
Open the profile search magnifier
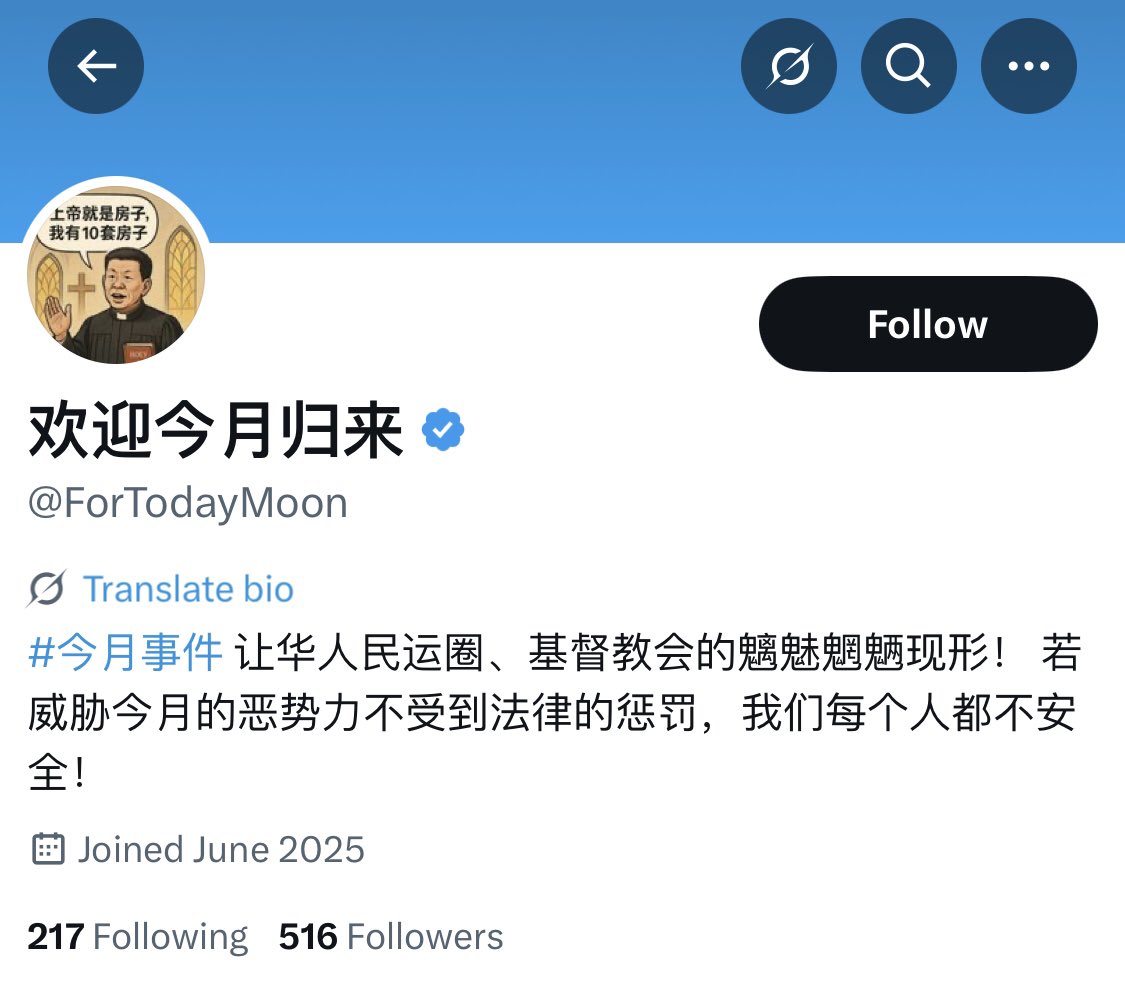point(908,66)
